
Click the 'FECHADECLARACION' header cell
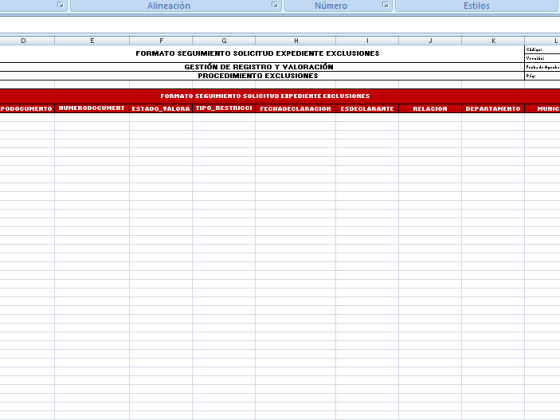click(x=296, y=108)
